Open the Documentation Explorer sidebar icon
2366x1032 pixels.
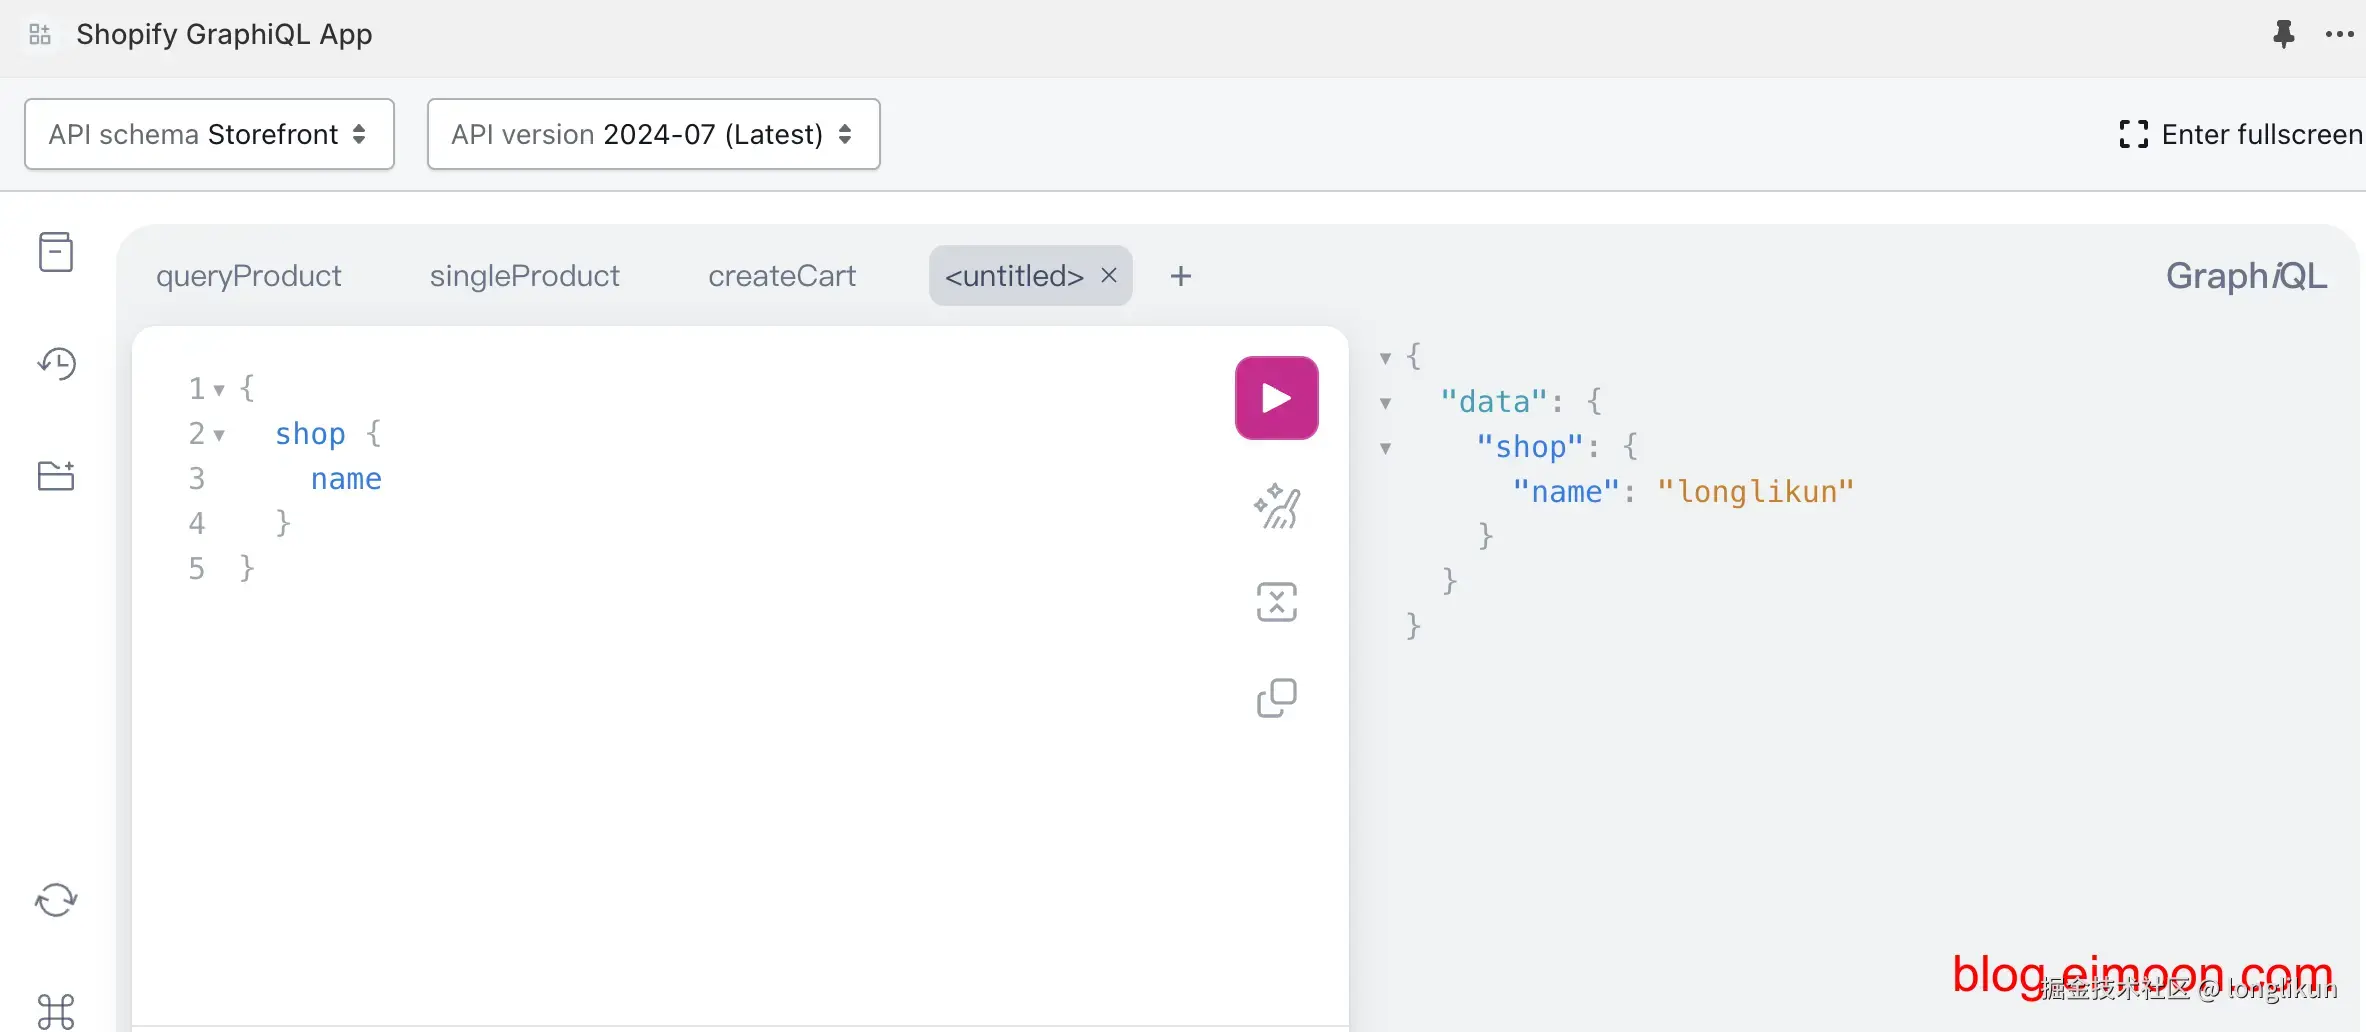[56, 252]
